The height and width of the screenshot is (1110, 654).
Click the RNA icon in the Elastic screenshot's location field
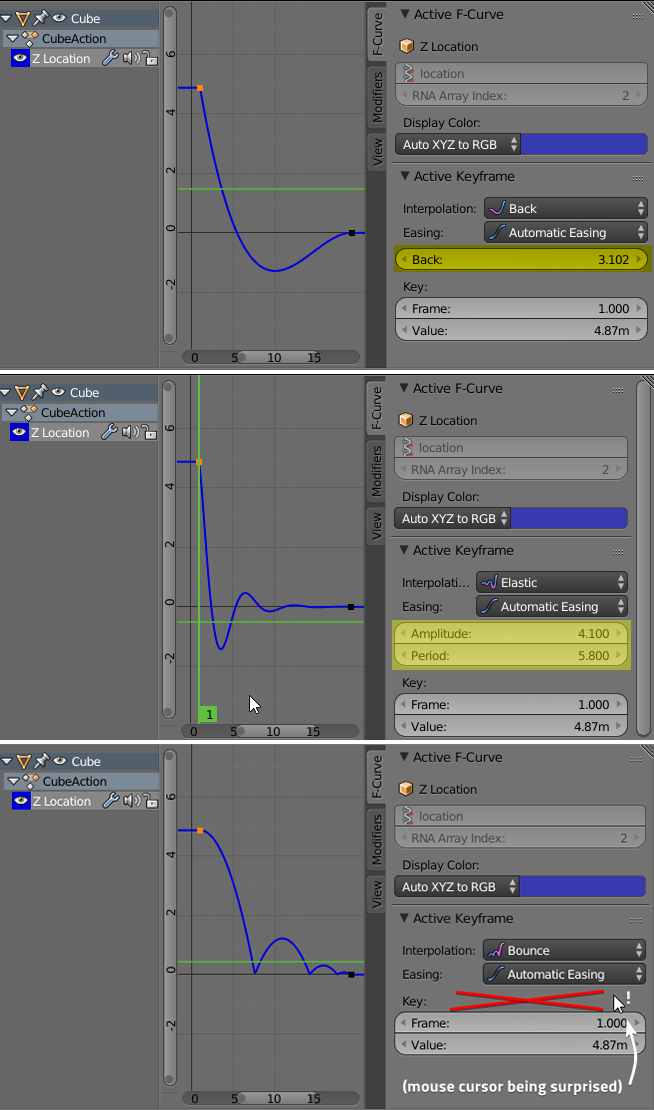407,447
